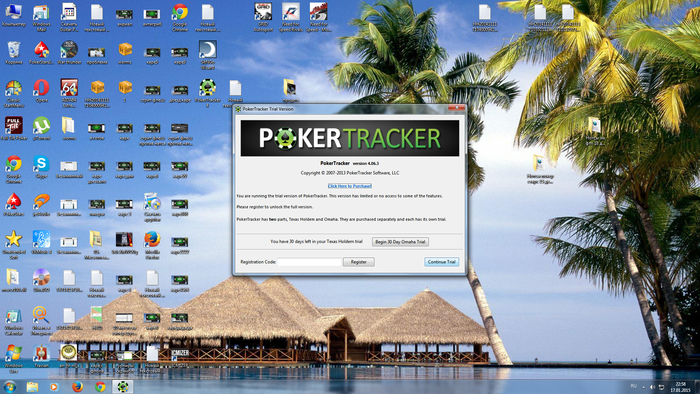This screenshot has height=394, width=700.
Task: Select the Скачать Guitar Pro shortcut
Action: (x=69, y=18)
